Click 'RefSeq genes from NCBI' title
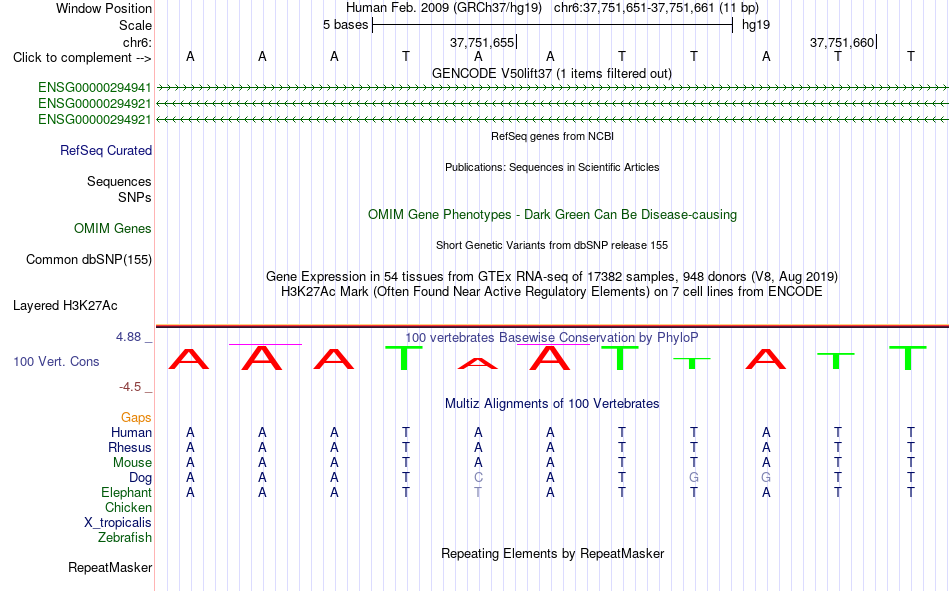The width and height of the screenshot is (950, 591). click(x=552, y=136)
